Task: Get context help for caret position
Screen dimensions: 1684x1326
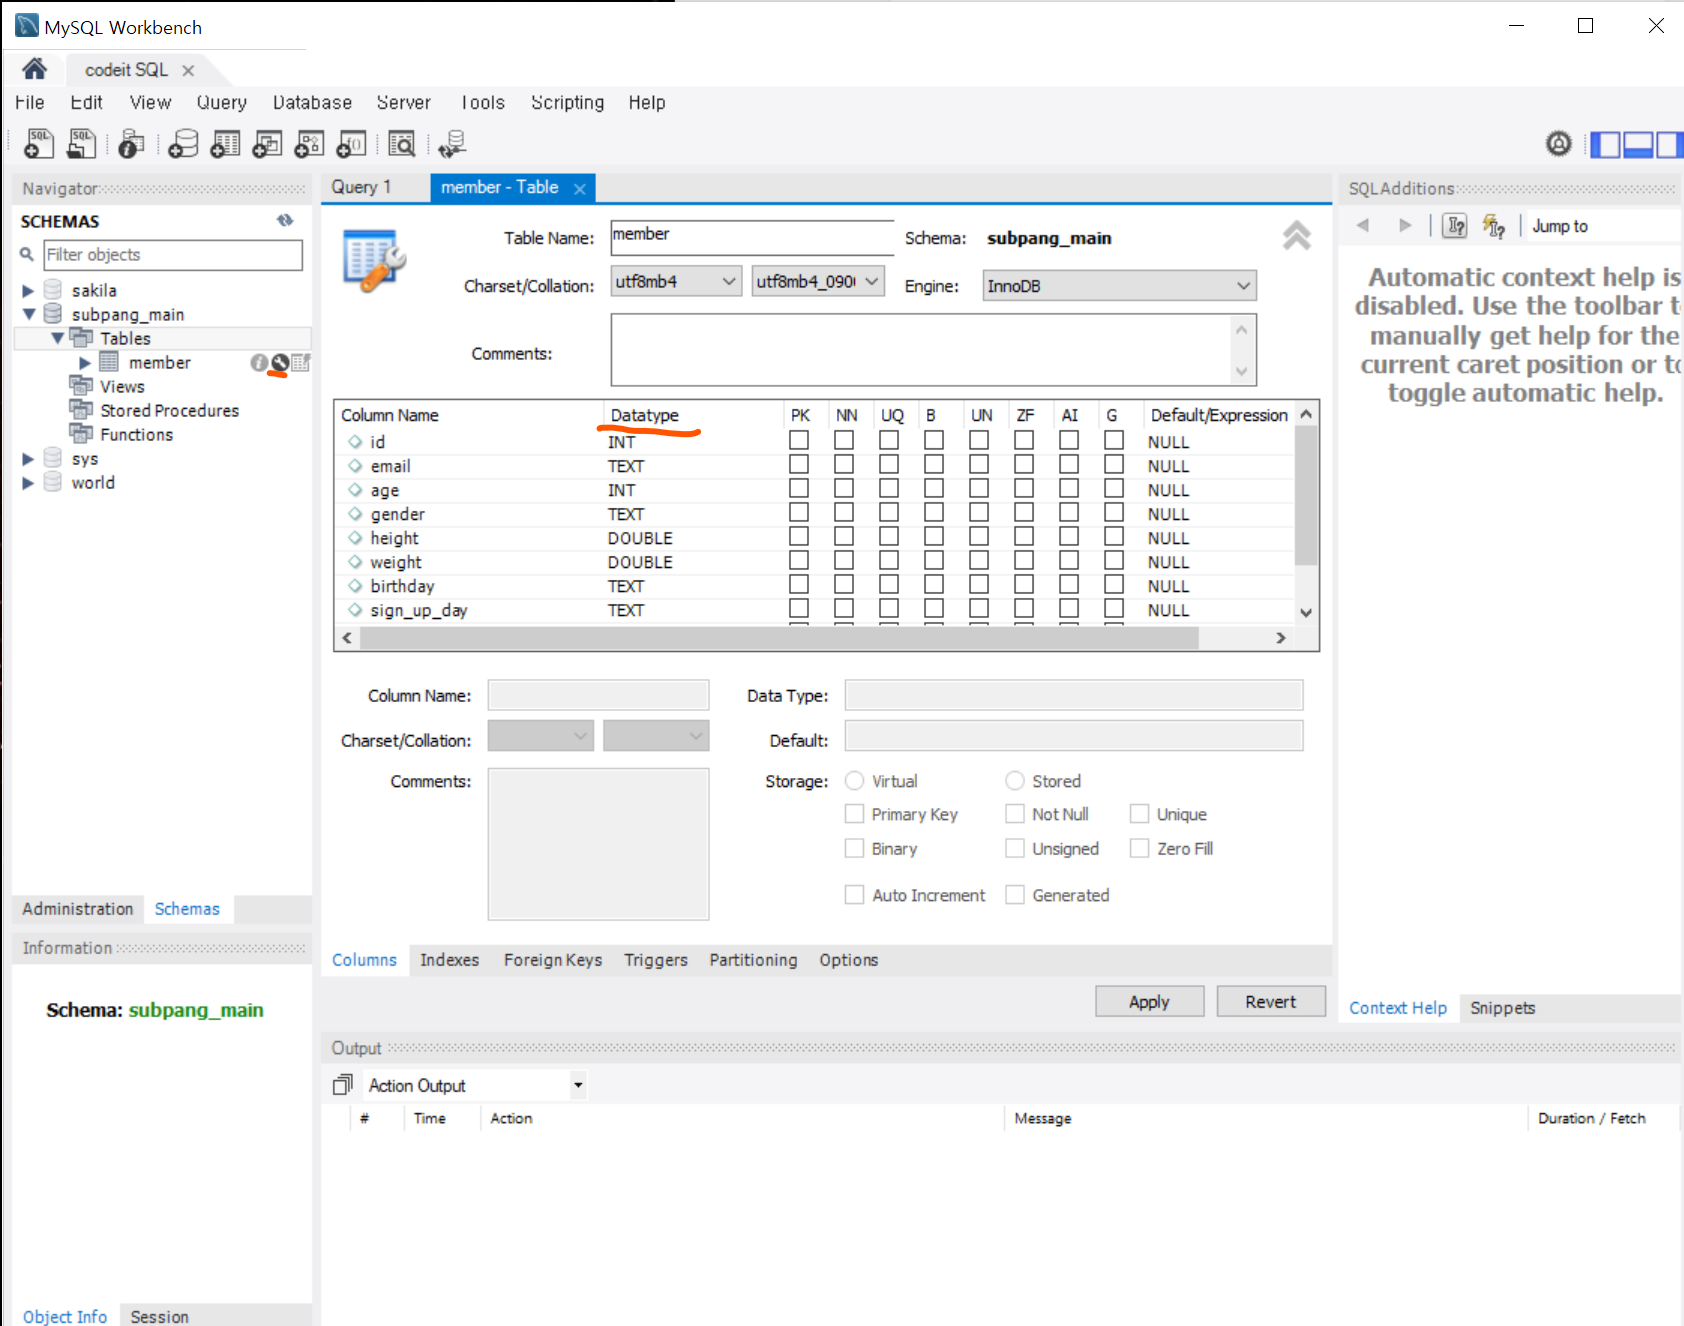Action: [1456, 226]
